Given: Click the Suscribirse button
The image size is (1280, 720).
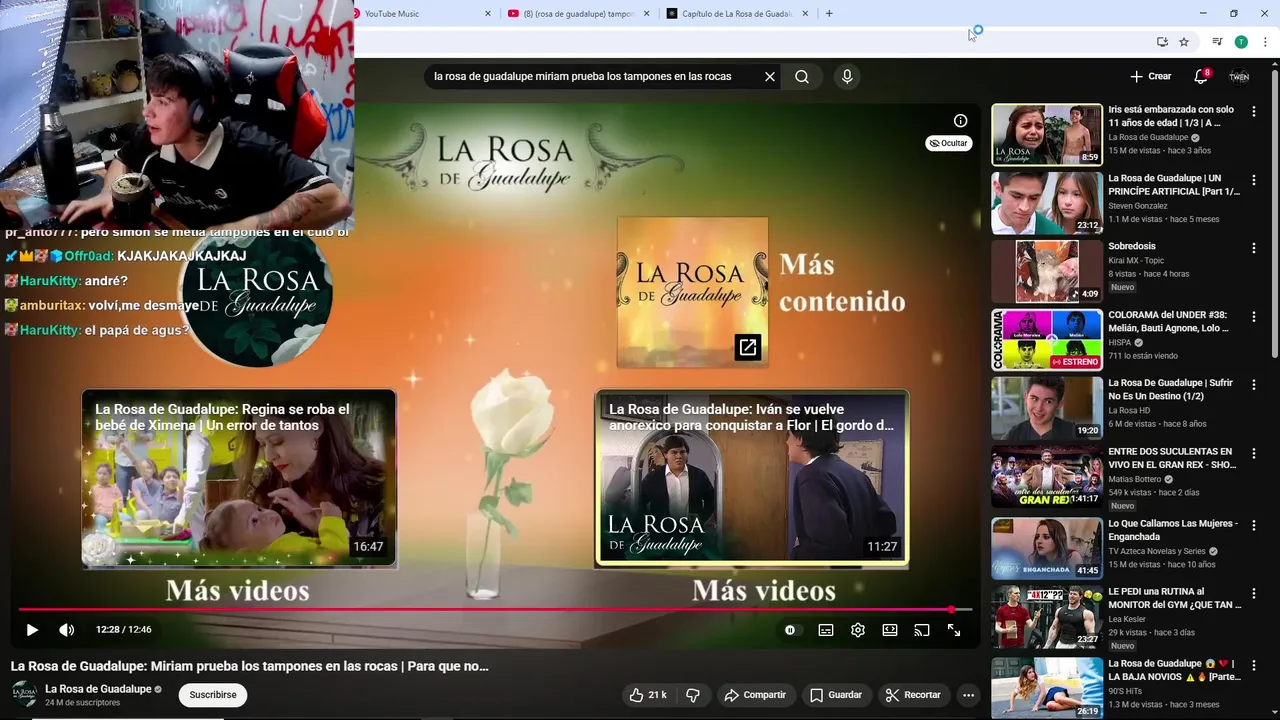Looking at the screenshot, I should pyautogui.click(x=213, y=695).
